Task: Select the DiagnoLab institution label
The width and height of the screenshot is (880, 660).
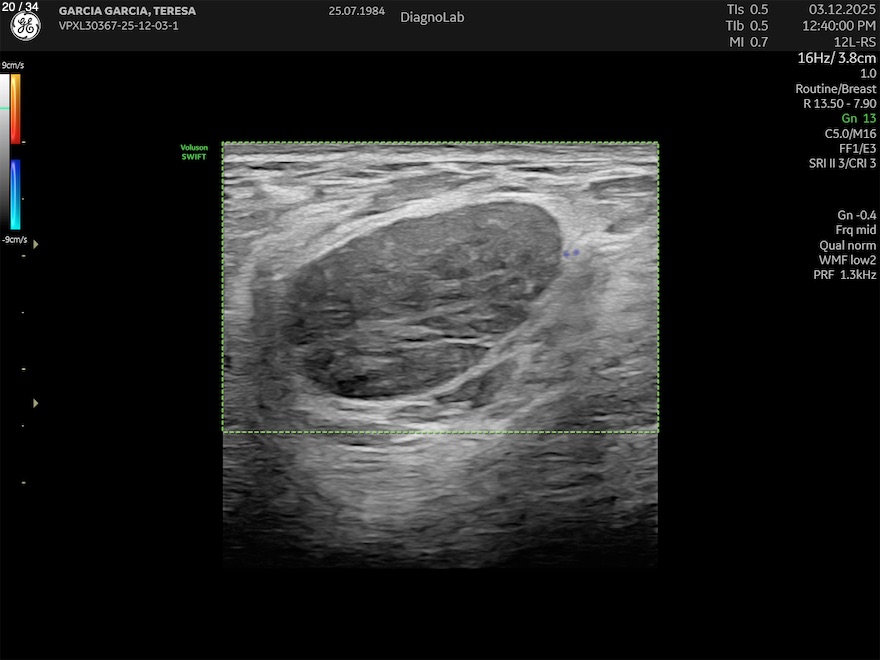Action: coord(432,17)
